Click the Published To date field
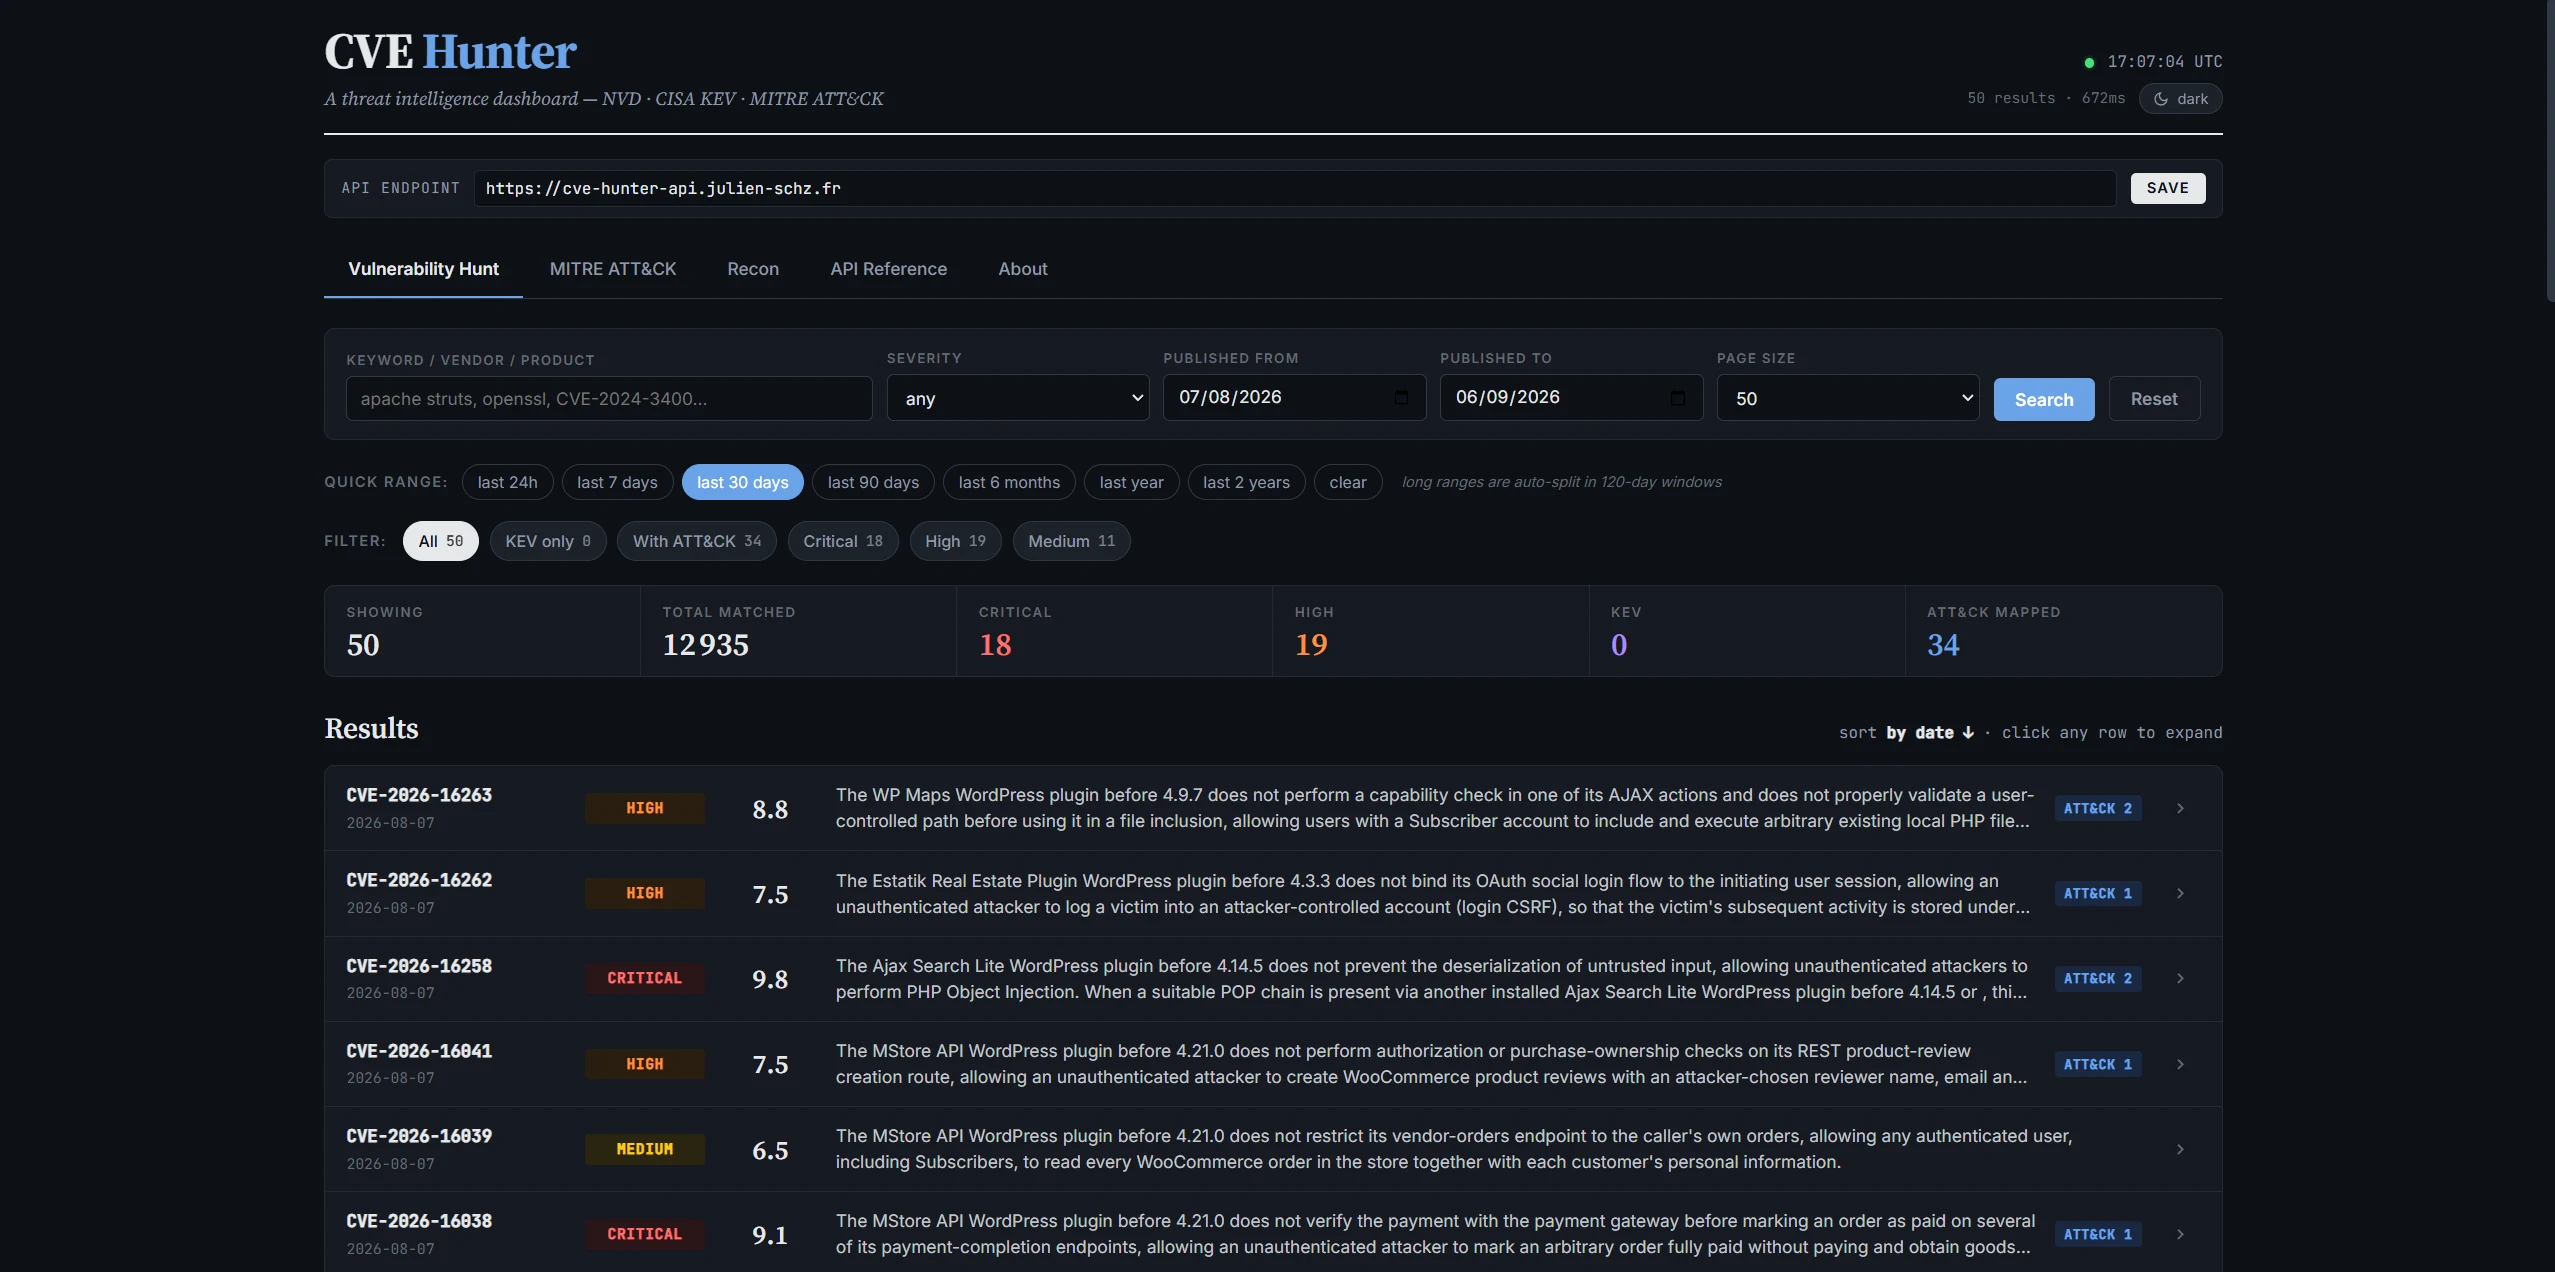The height and width of the screenshot is (1272, 2555). point(1571,397)
